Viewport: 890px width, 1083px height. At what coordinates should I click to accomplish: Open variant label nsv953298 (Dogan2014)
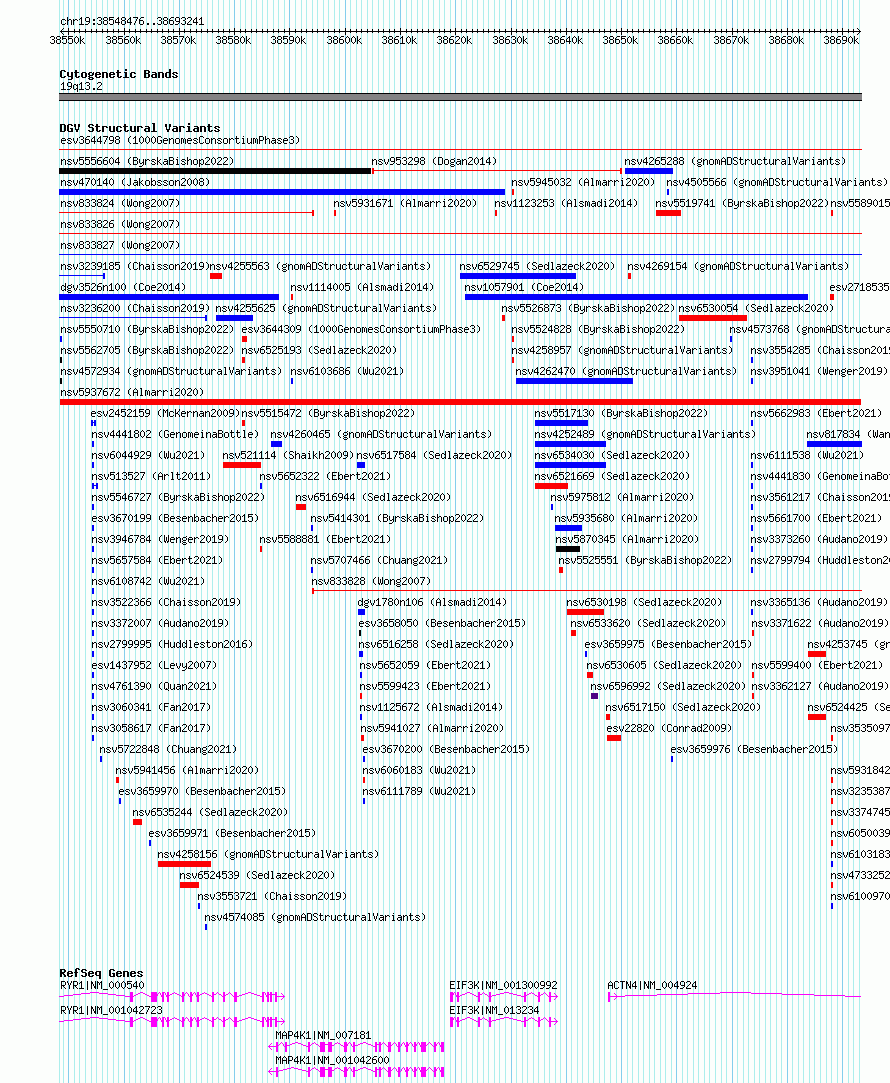pos(434,161)
